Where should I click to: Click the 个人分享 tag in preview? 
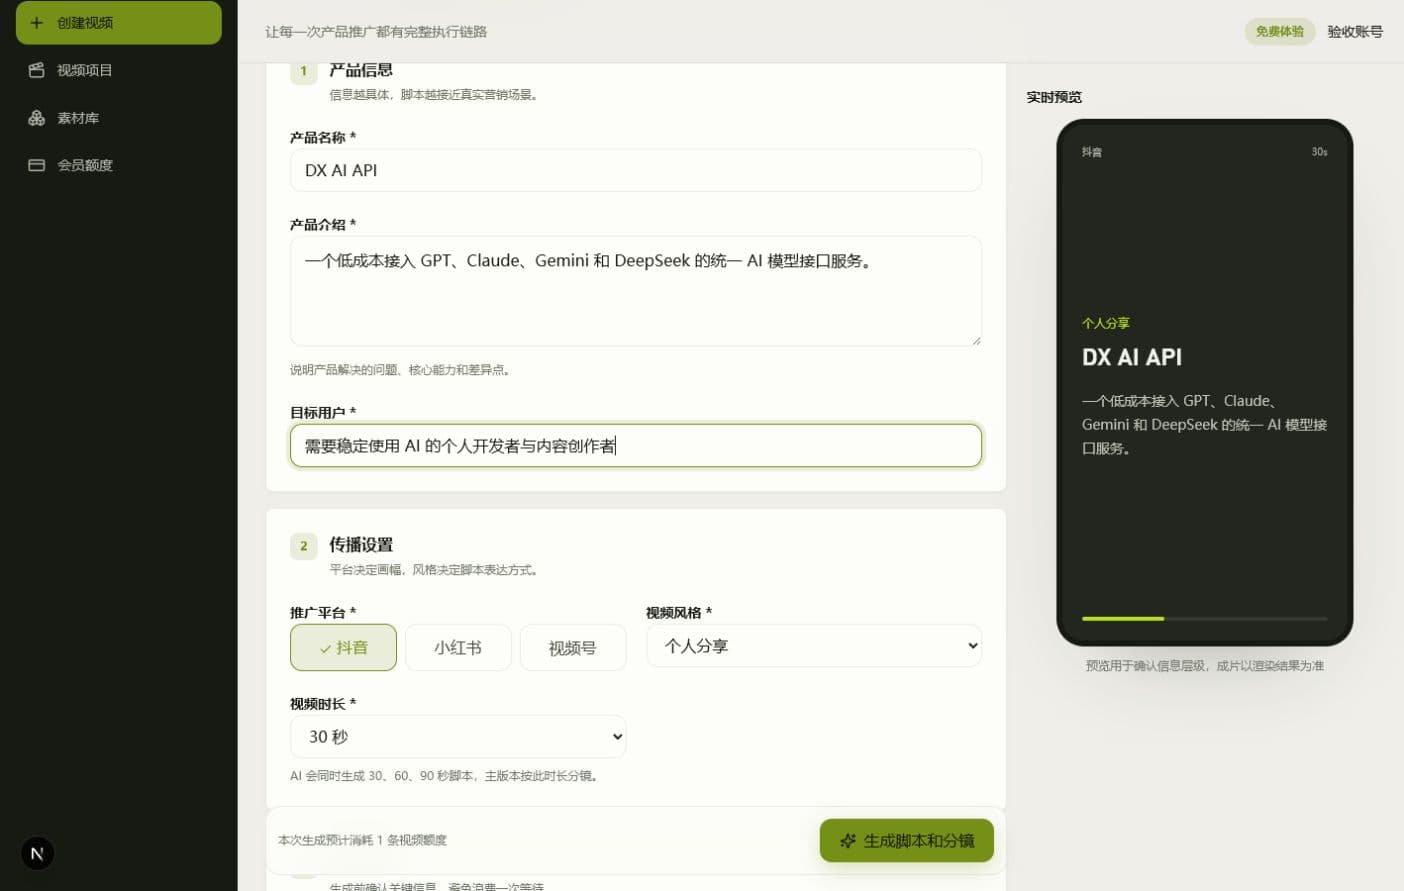1106,323
